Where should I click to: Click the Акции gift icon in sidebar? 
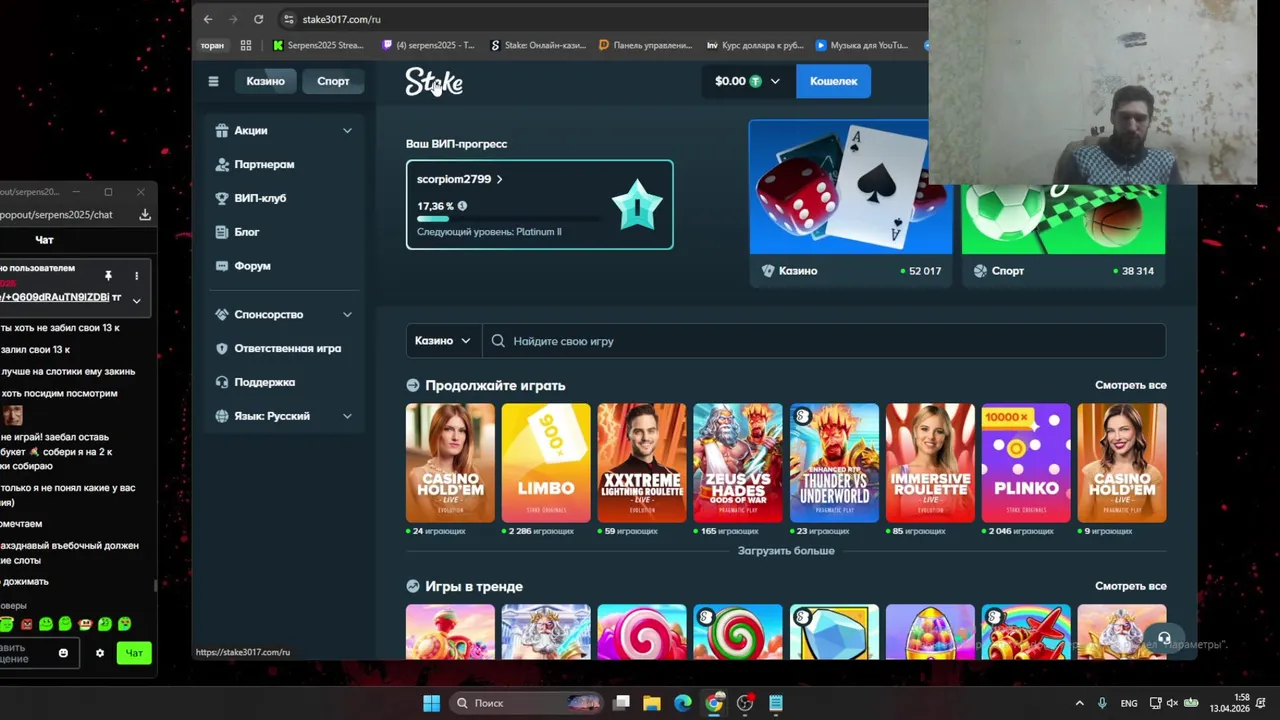click(222, 130)
